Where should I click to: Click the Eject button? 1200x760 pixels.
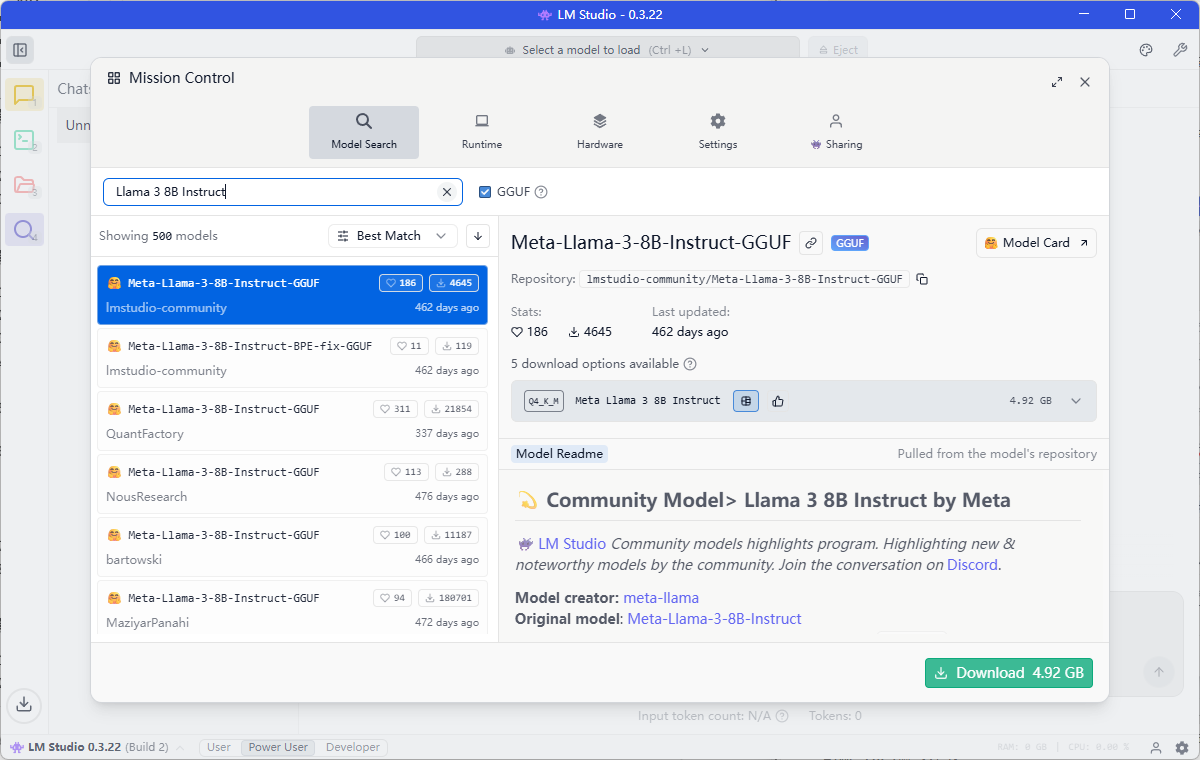[x=838, y=50]
